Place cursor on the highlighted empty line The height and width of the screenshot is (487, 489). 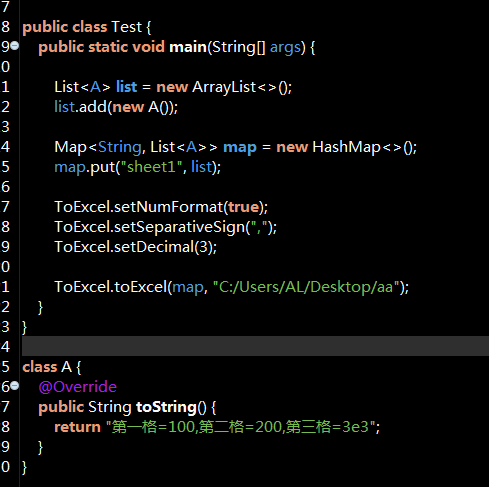click(255, 346)
